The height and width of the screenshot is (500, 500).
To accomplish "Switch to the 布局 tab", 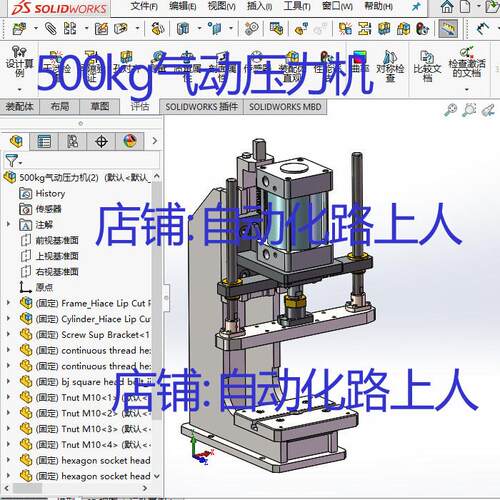I will click(x=60, y=107).
